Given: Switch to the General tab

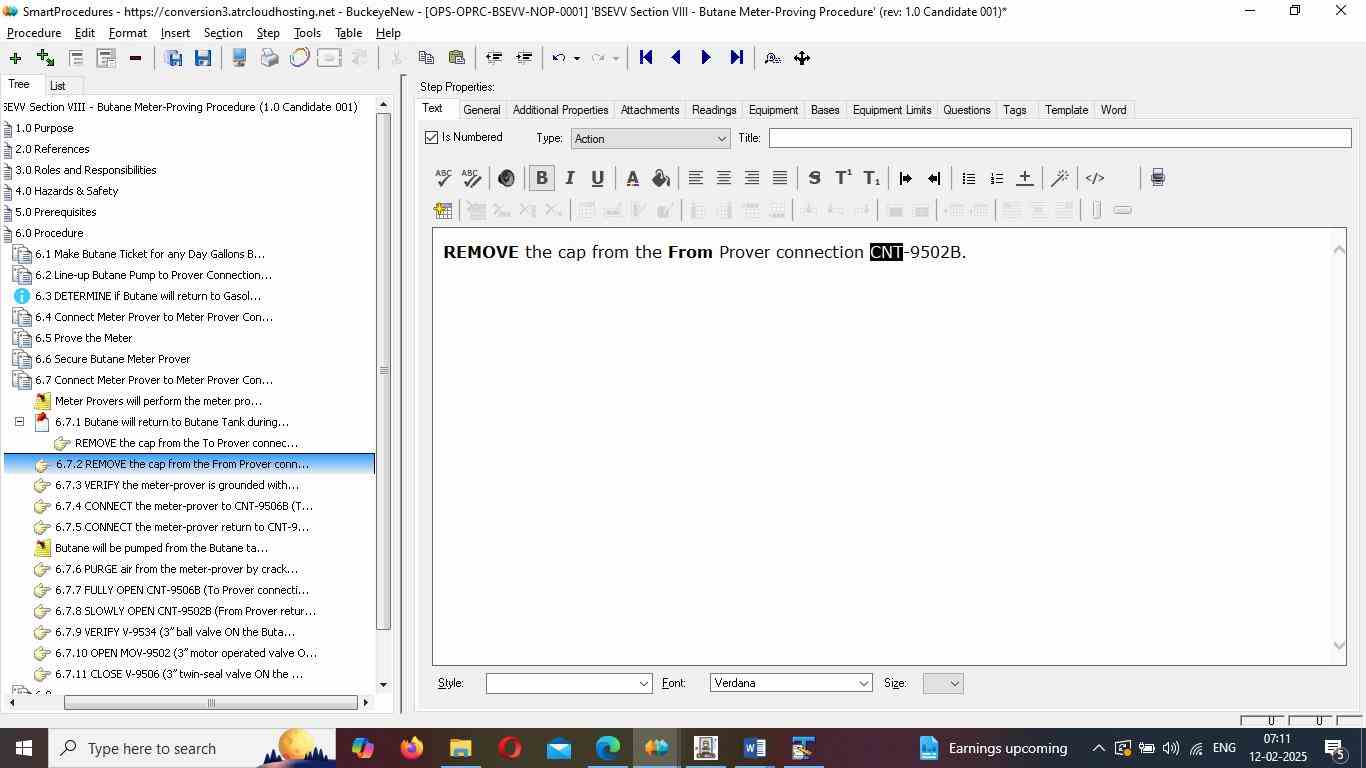Looking at the screenshot, I should [x=481, y=110].
